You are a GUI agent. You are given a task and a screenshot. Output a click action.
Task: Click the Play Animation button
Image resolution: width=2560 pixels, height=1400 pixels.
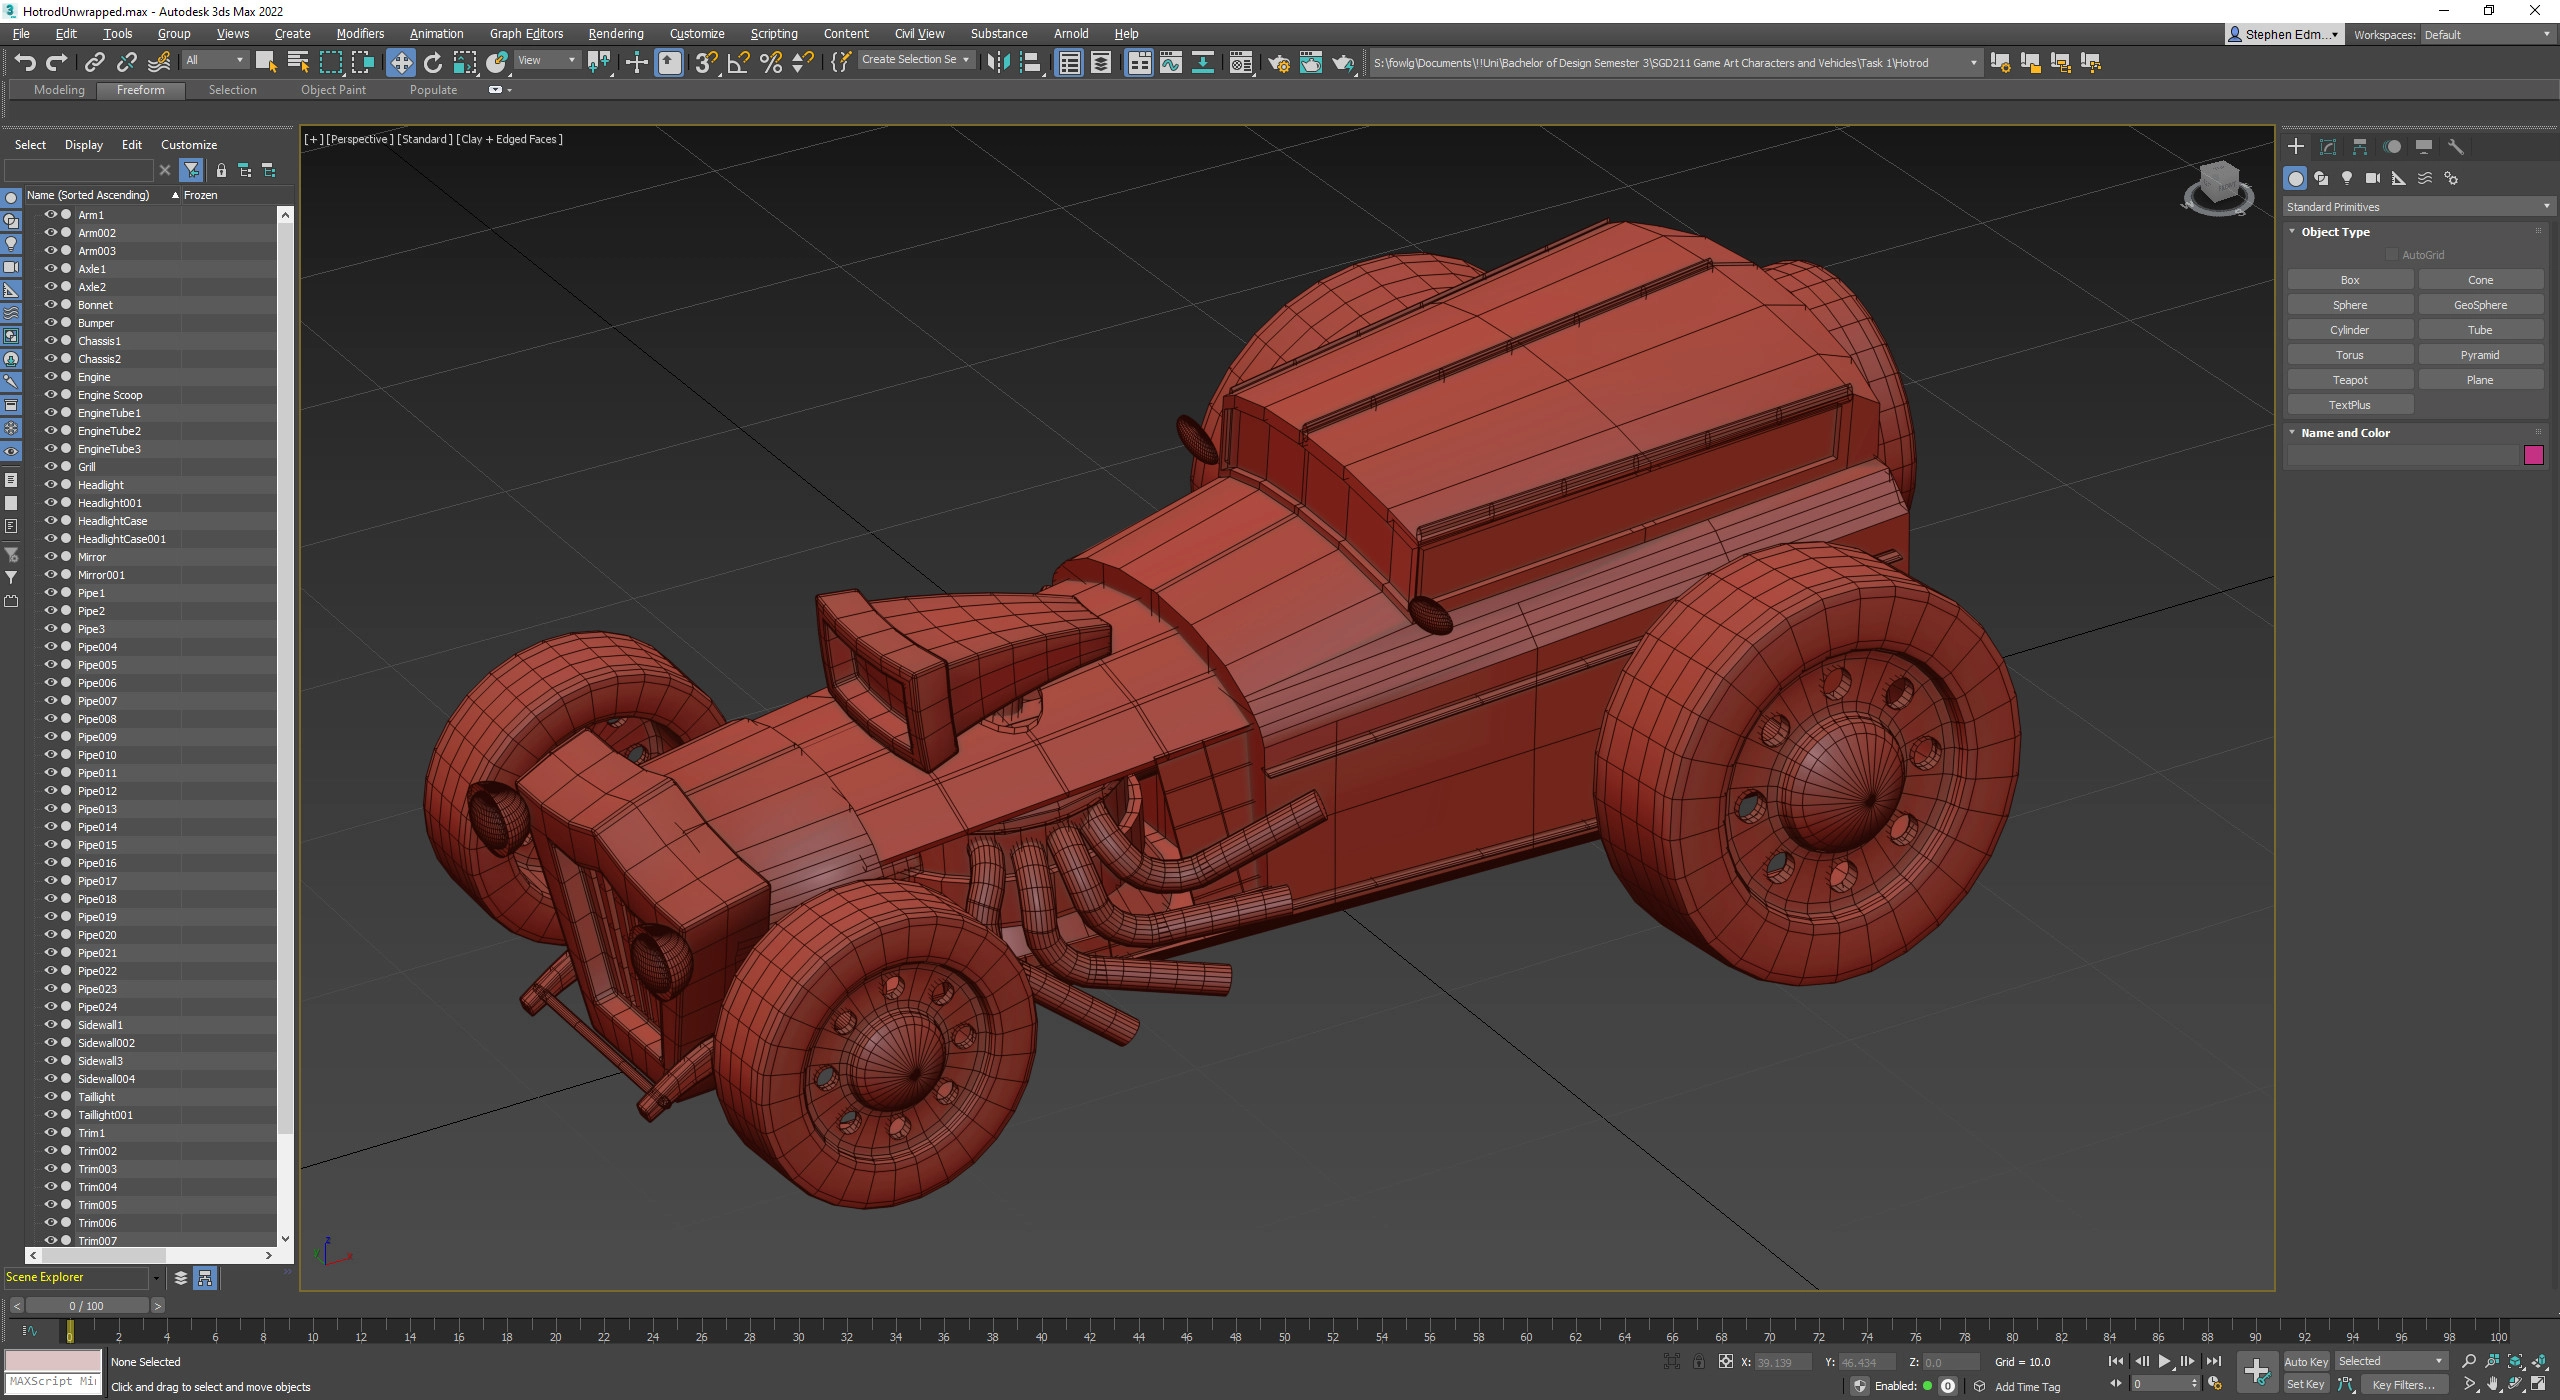(x=2164, y=1361)
